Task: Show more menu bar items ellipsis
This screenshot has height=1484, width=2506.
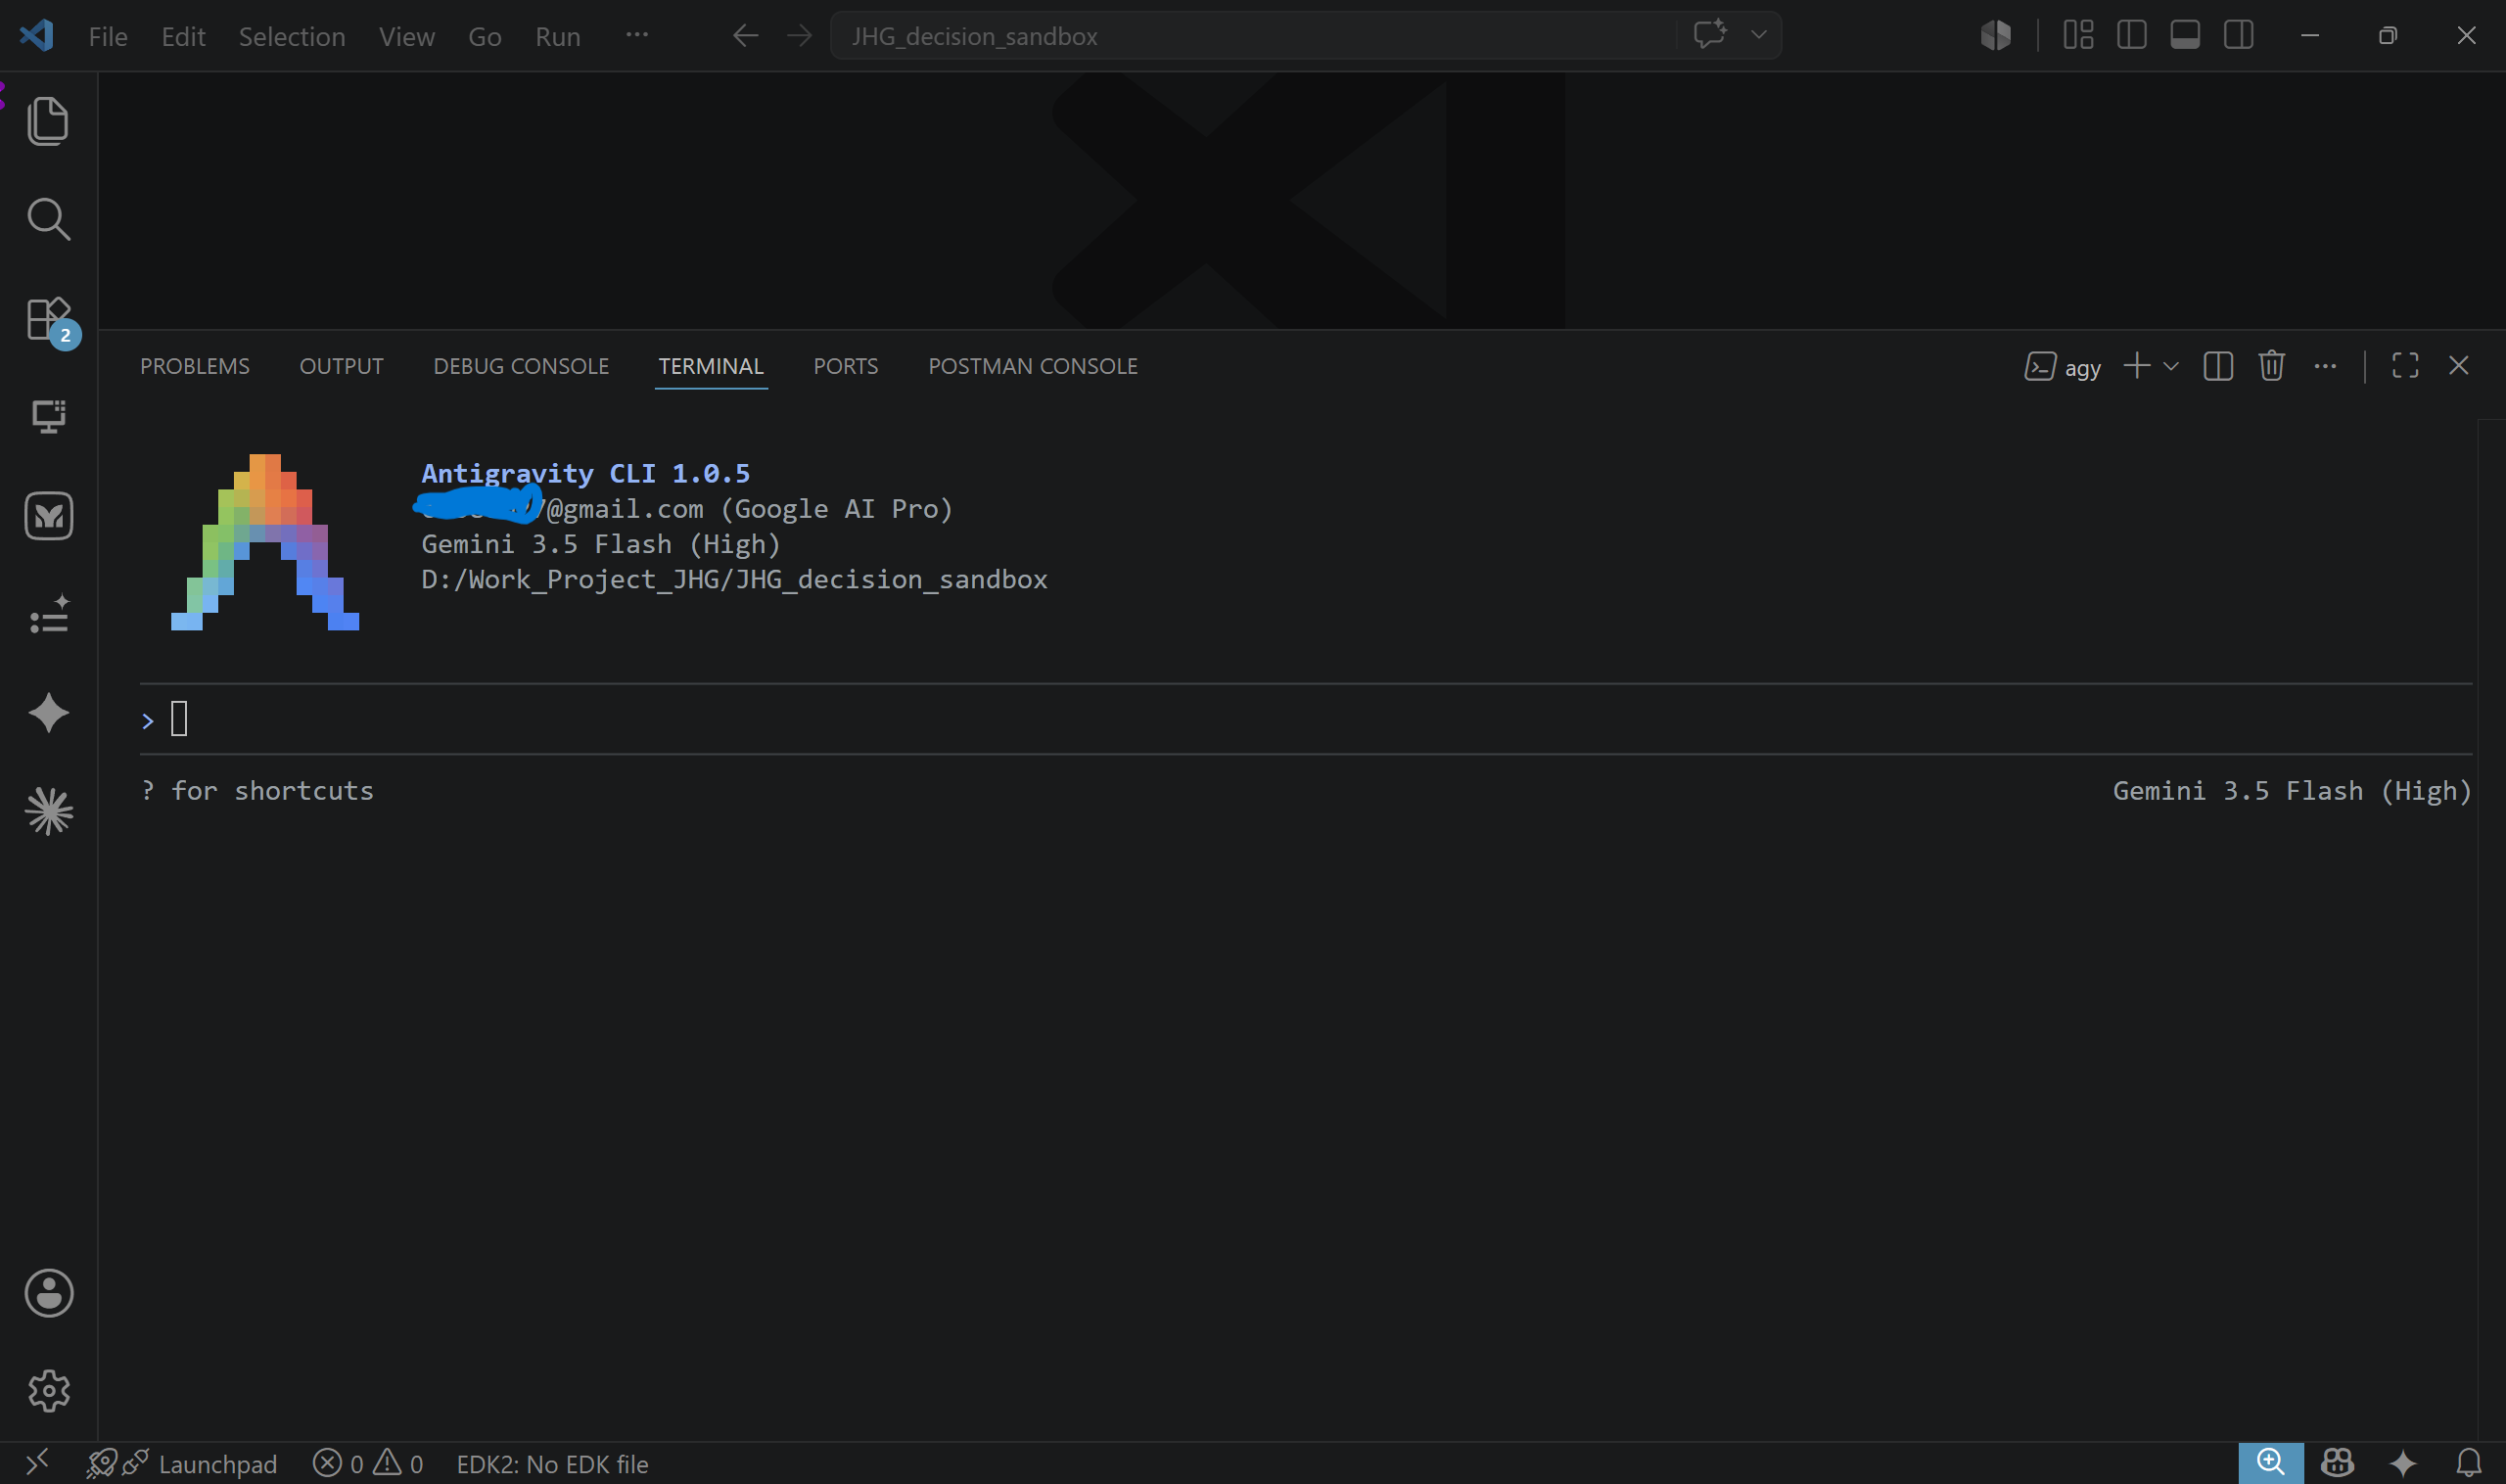Action: (637, 35)
